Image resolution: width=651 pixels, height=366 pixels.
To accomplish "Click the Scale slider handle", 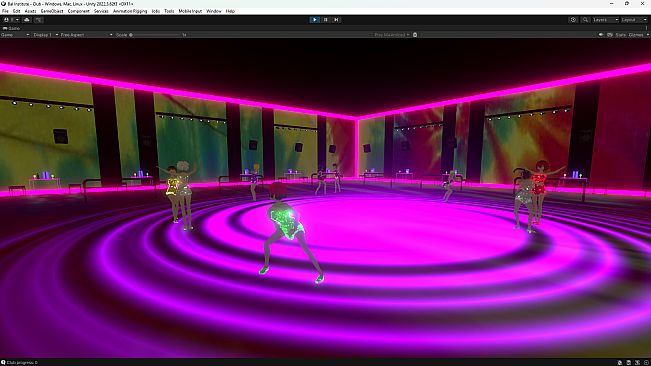I will pos(131,35).
